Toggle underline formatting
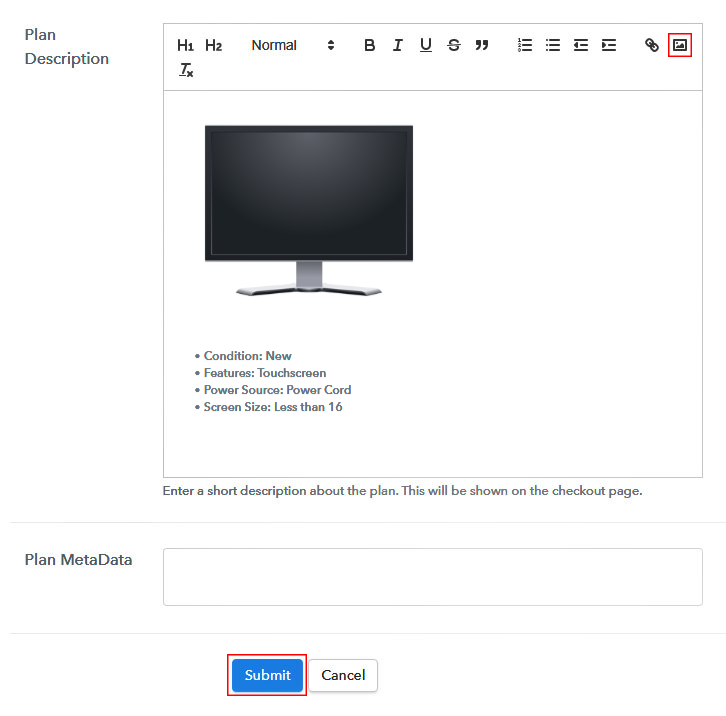This screenshot has height=716, width=726. click(426, 45)
